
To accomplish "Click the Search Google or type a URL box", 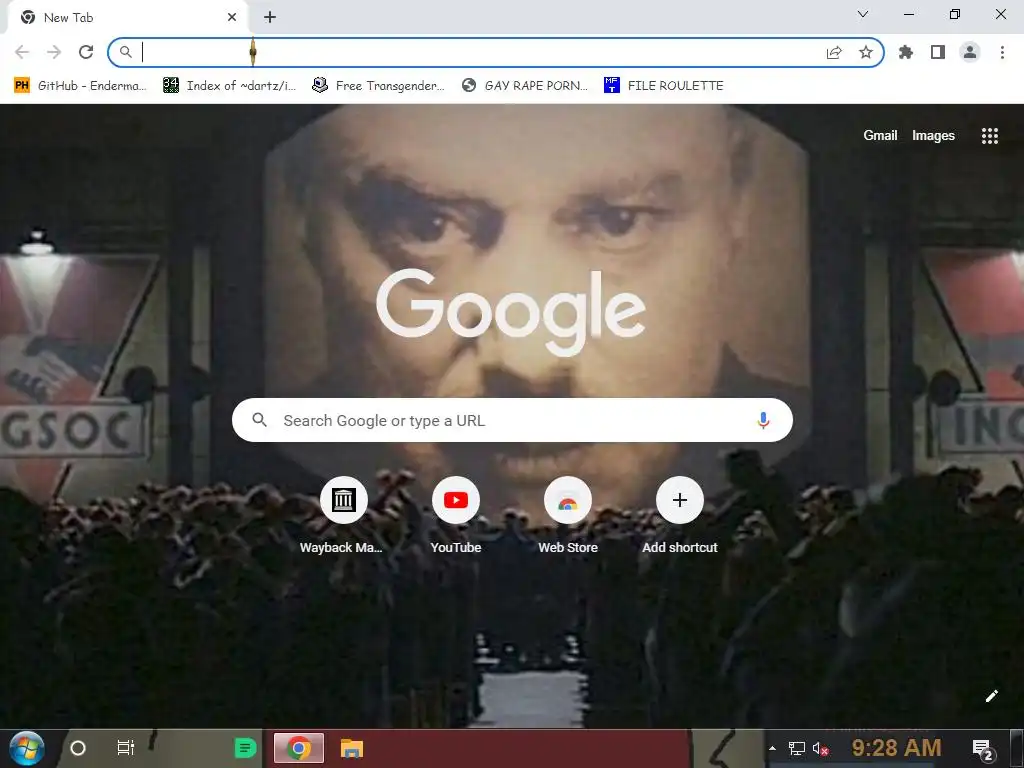I will click(x=512, y=420).
